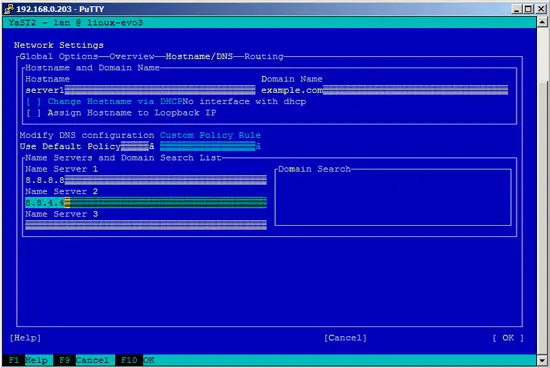The width and height of the screenshot is (550, 368).
Task: Select the Hostname/DNS tab
Action: point(199,56)
